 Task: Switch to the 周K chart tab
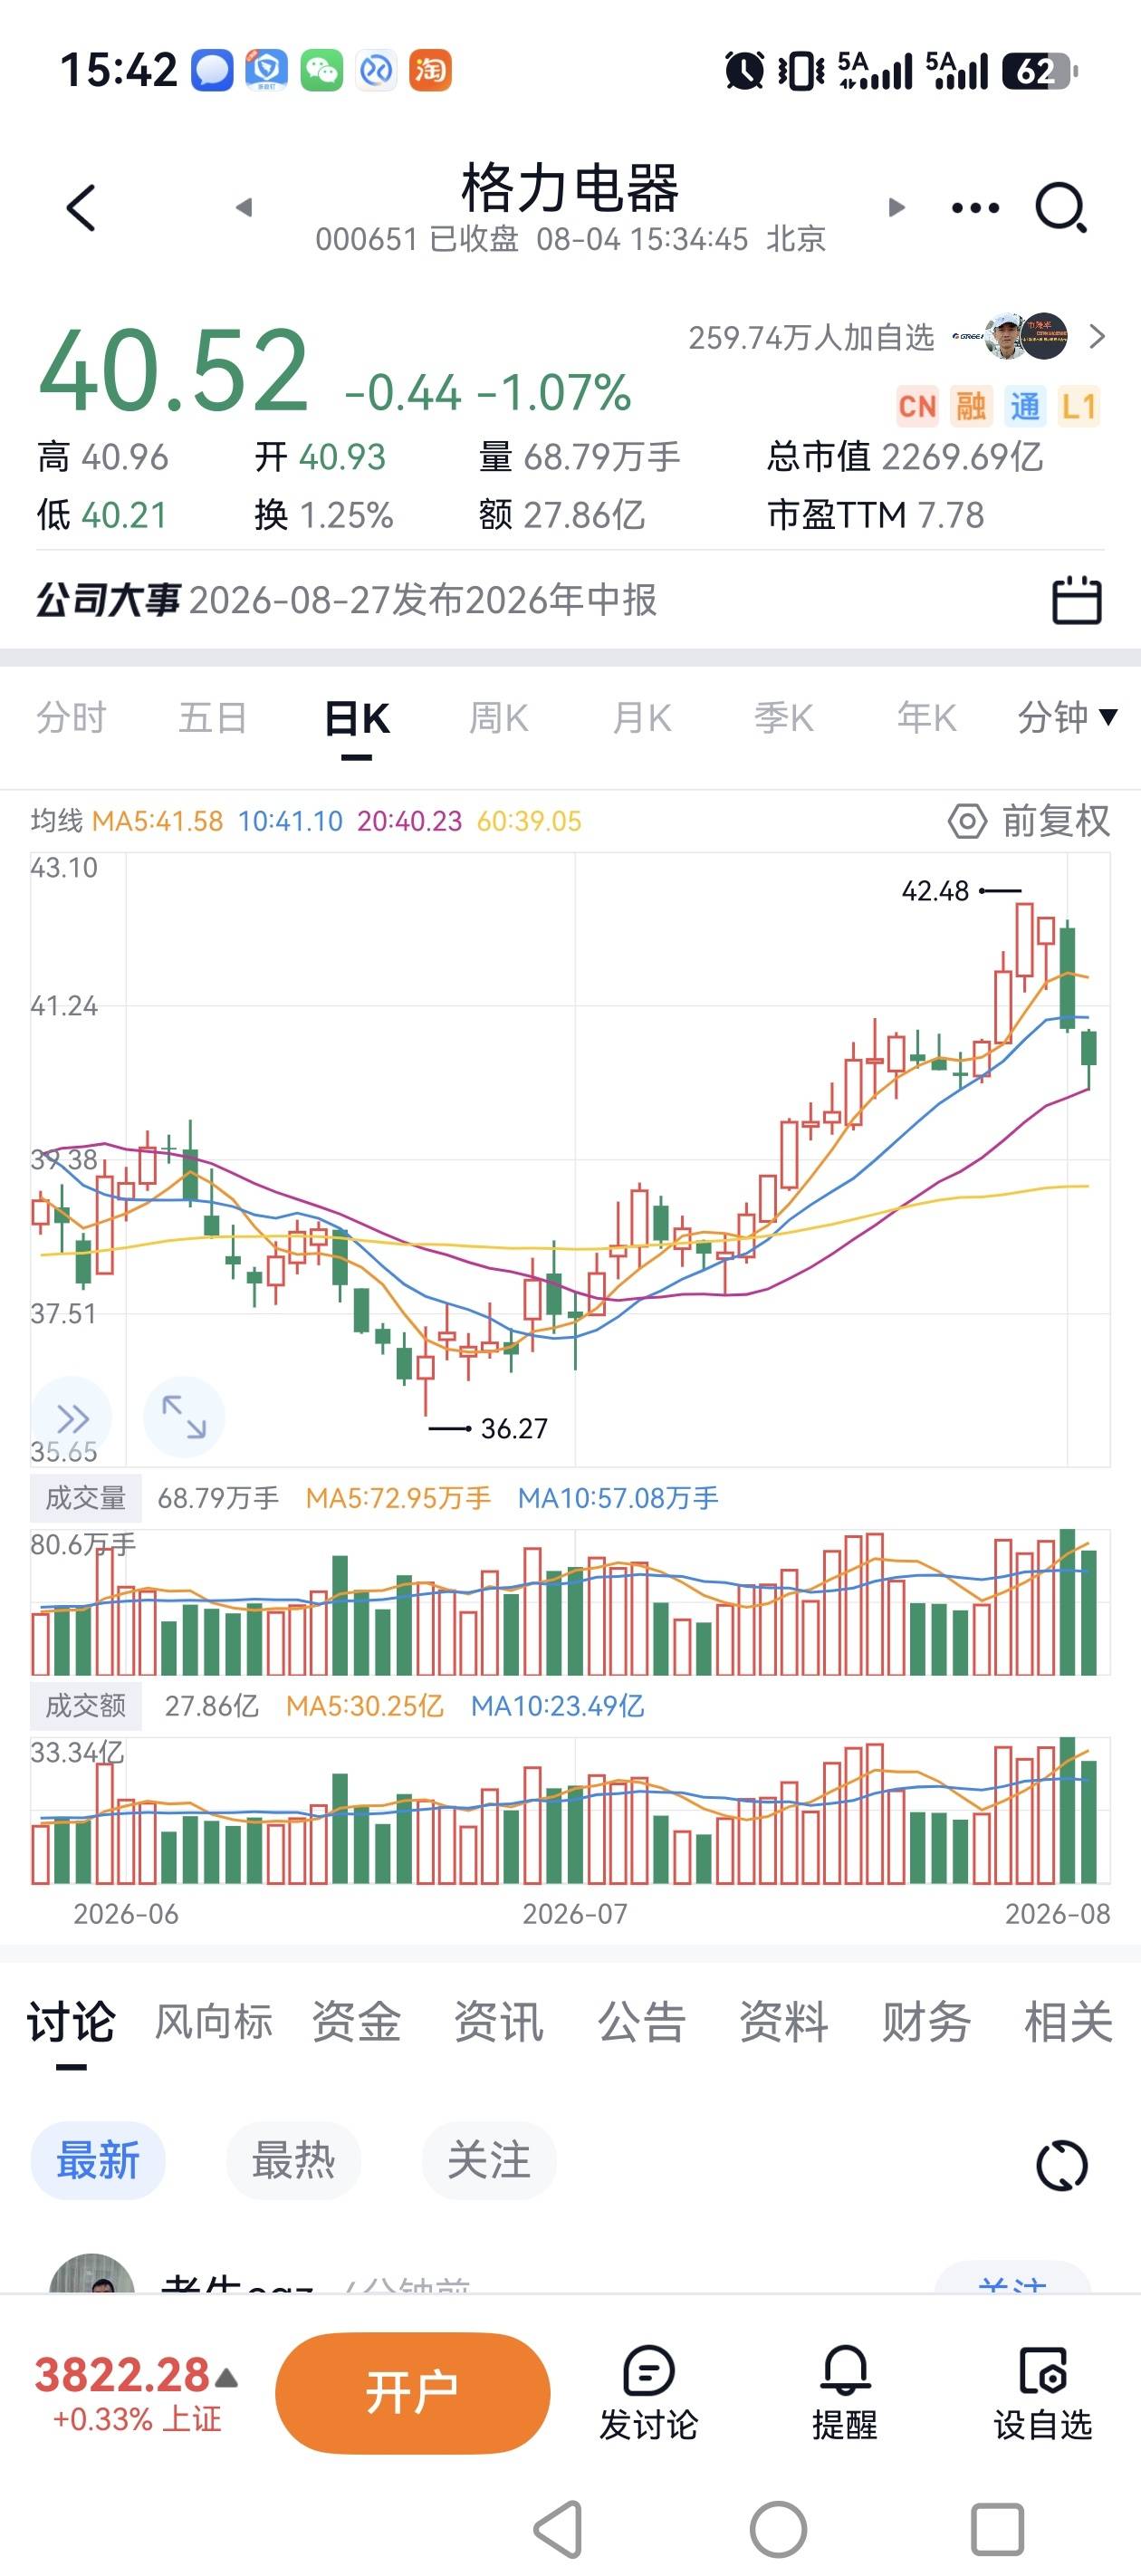click(498, 718)
